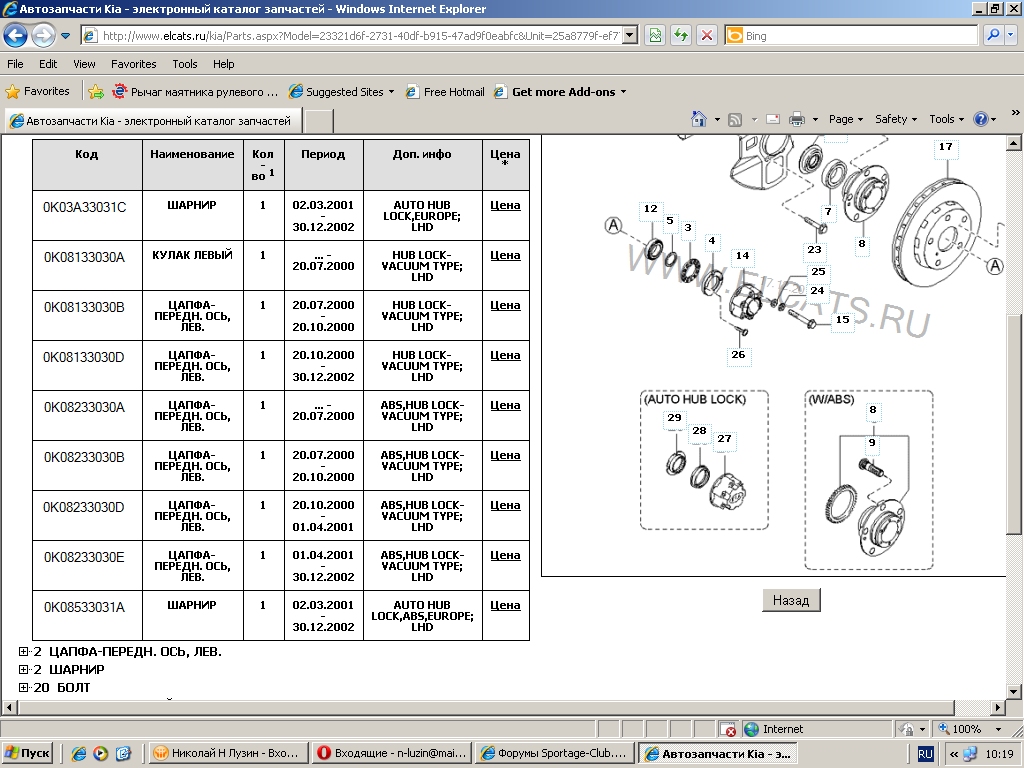This screenshot has height=768, width=1024.
Task: Open the Favorites menu in the menu bar
Action: tap(133, 64)
